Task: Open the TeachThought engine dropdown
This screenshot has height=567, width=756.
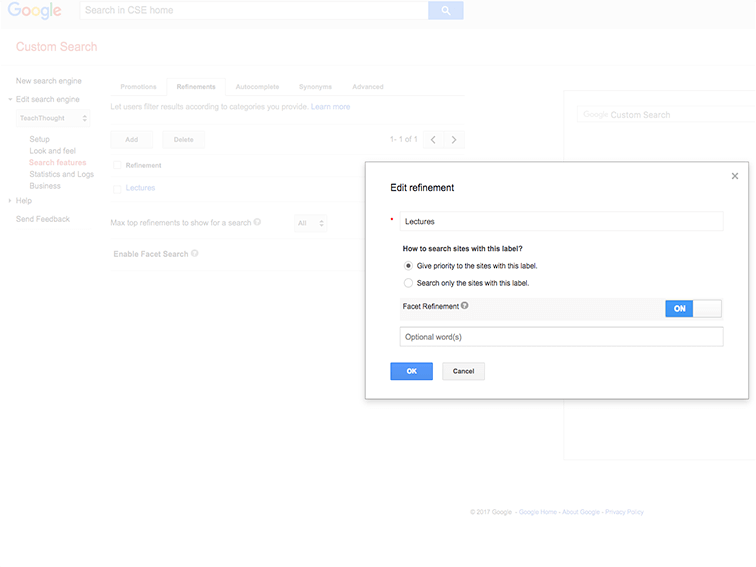Action: click(x=54, y=118)
